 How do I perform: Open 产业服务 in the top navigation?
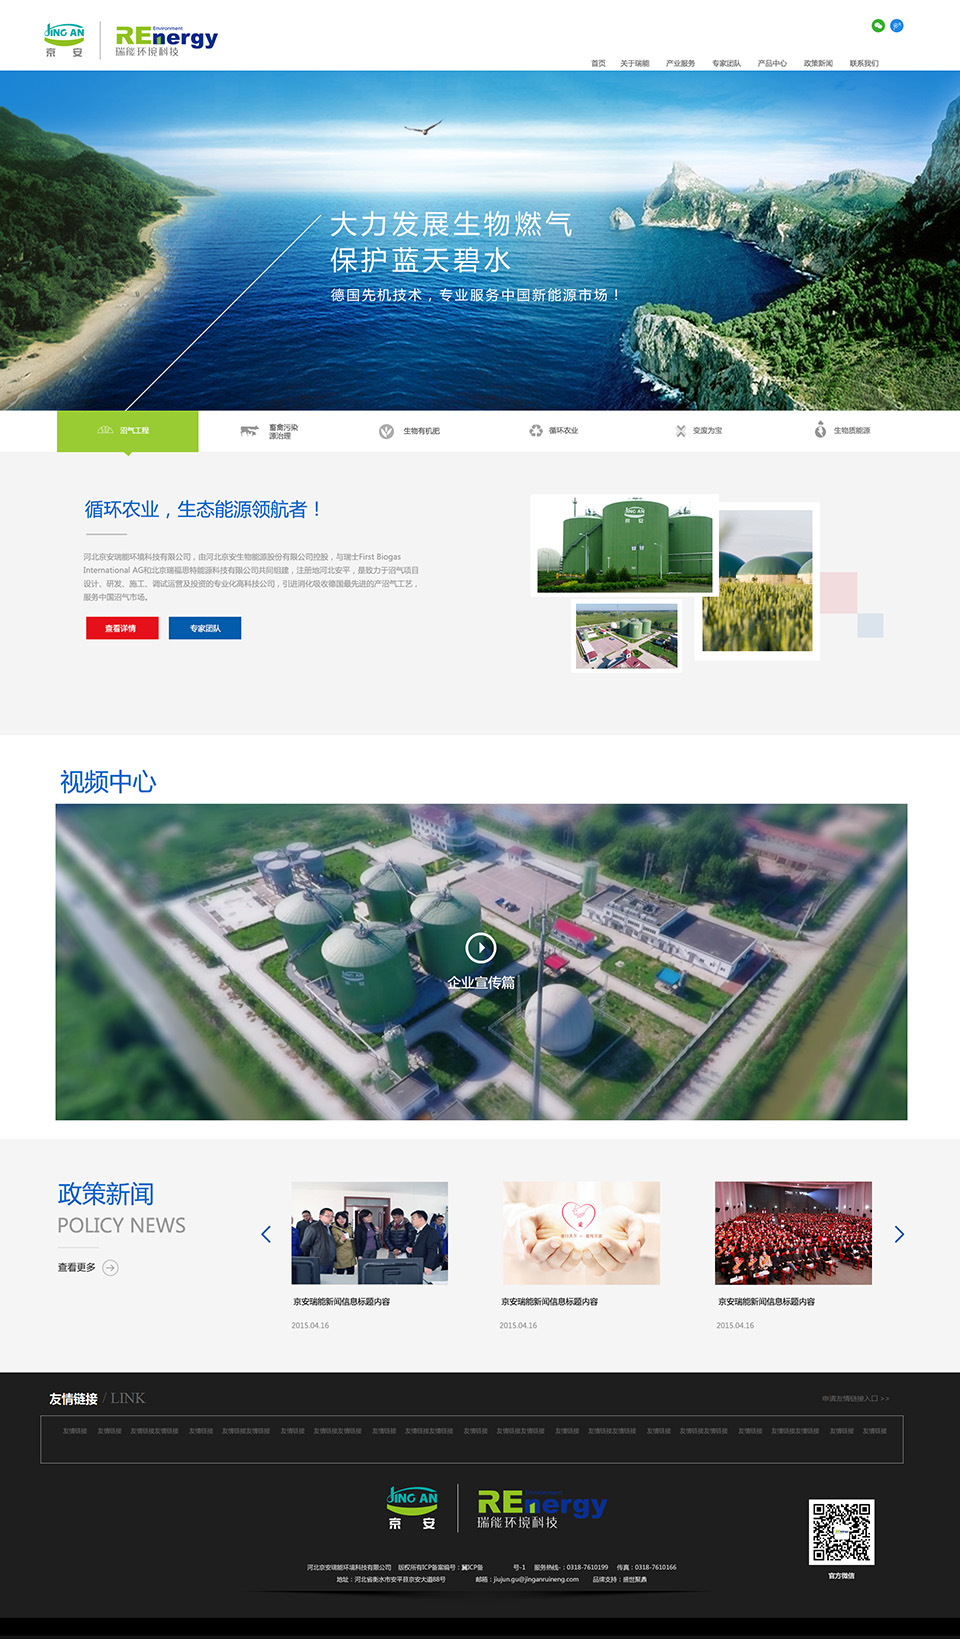(680, 63)
